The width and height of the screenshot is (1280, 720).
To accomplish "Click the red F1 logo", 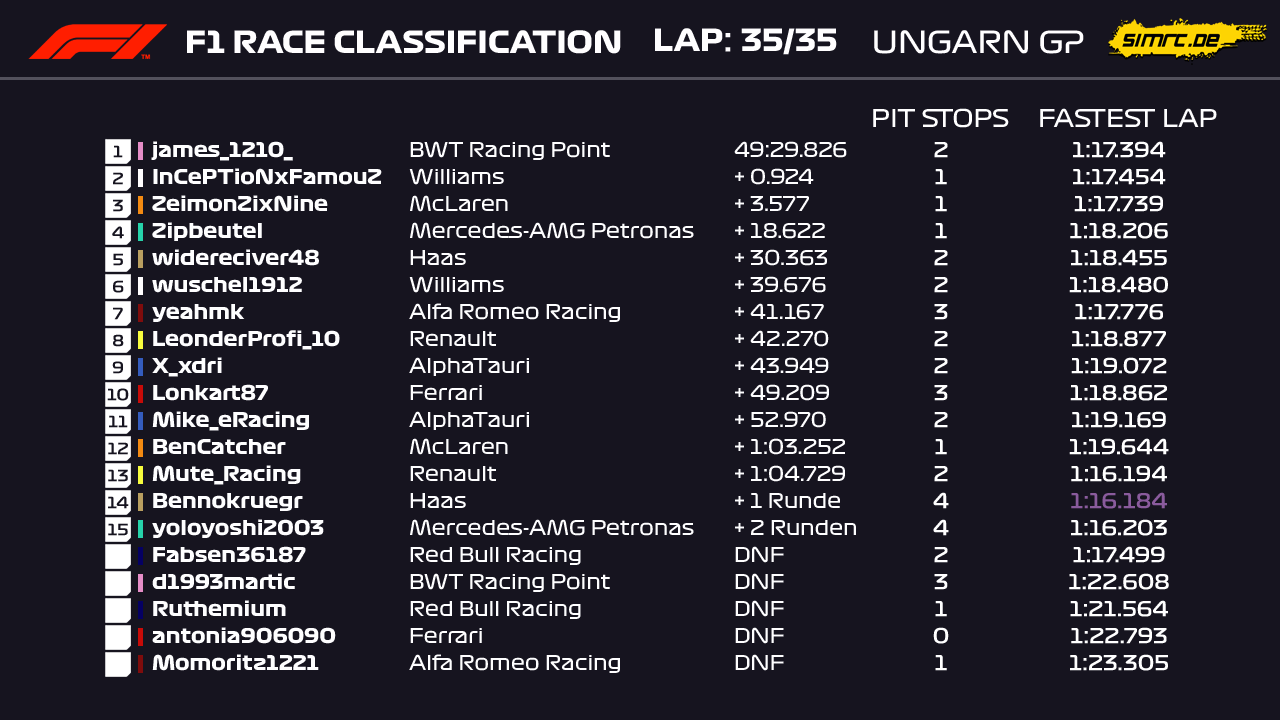I will (98, 42).
